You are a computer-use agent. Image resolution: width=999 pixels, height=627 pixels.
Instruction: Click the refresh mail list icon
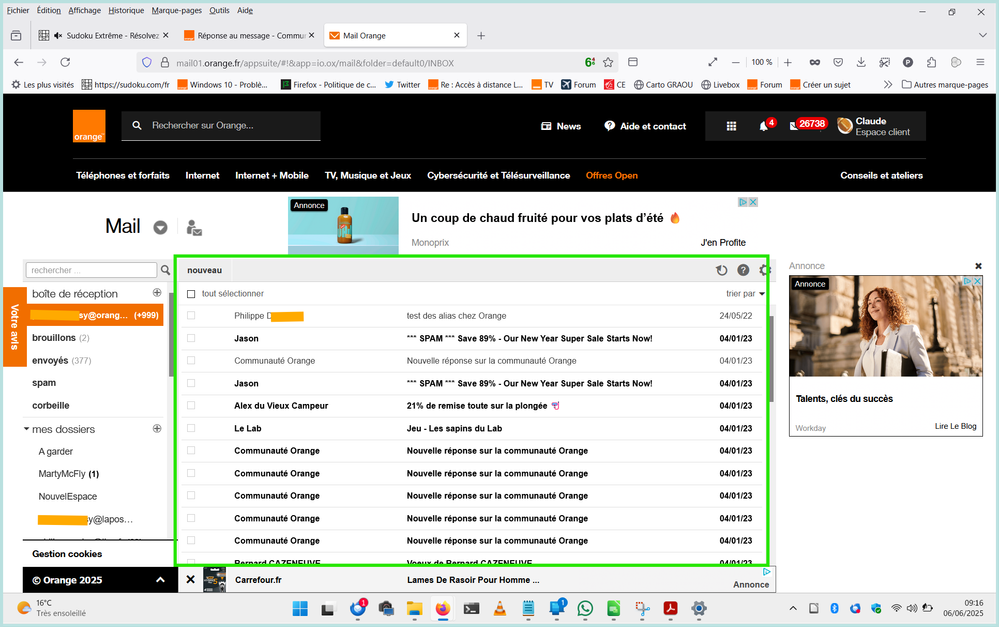722,270
